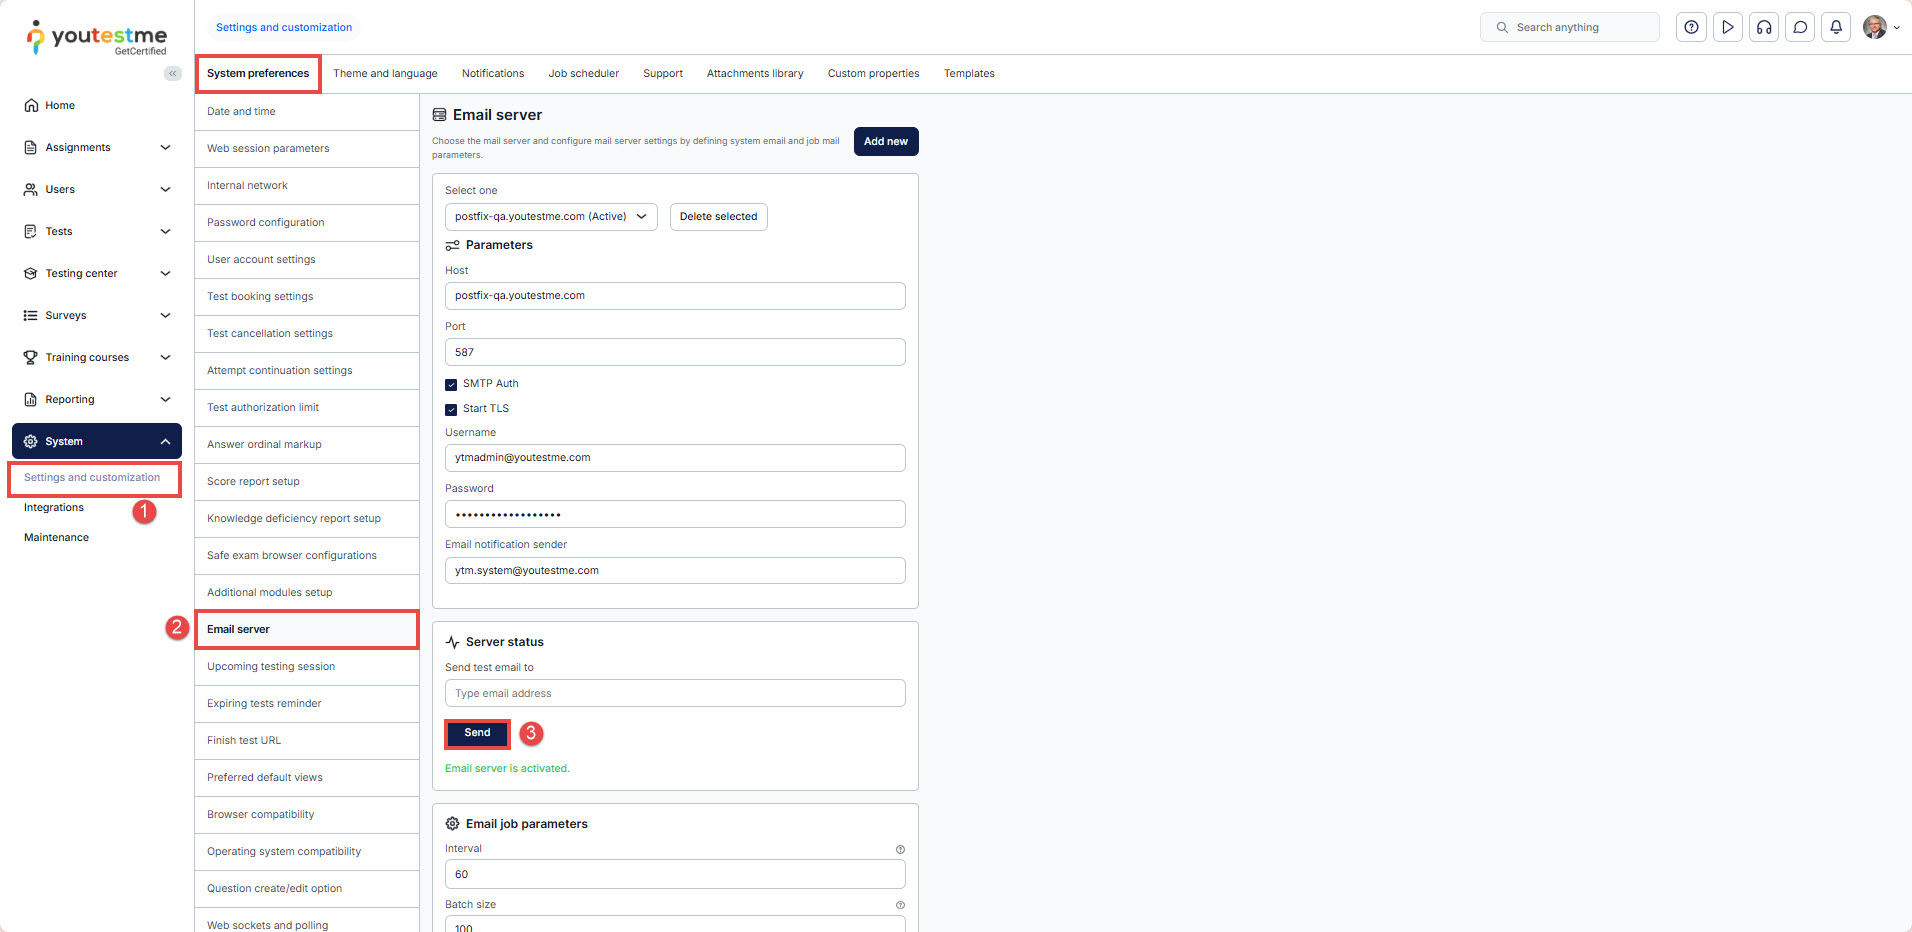Click the Delete selected button
1912x932 pixels.
(718, 217)
